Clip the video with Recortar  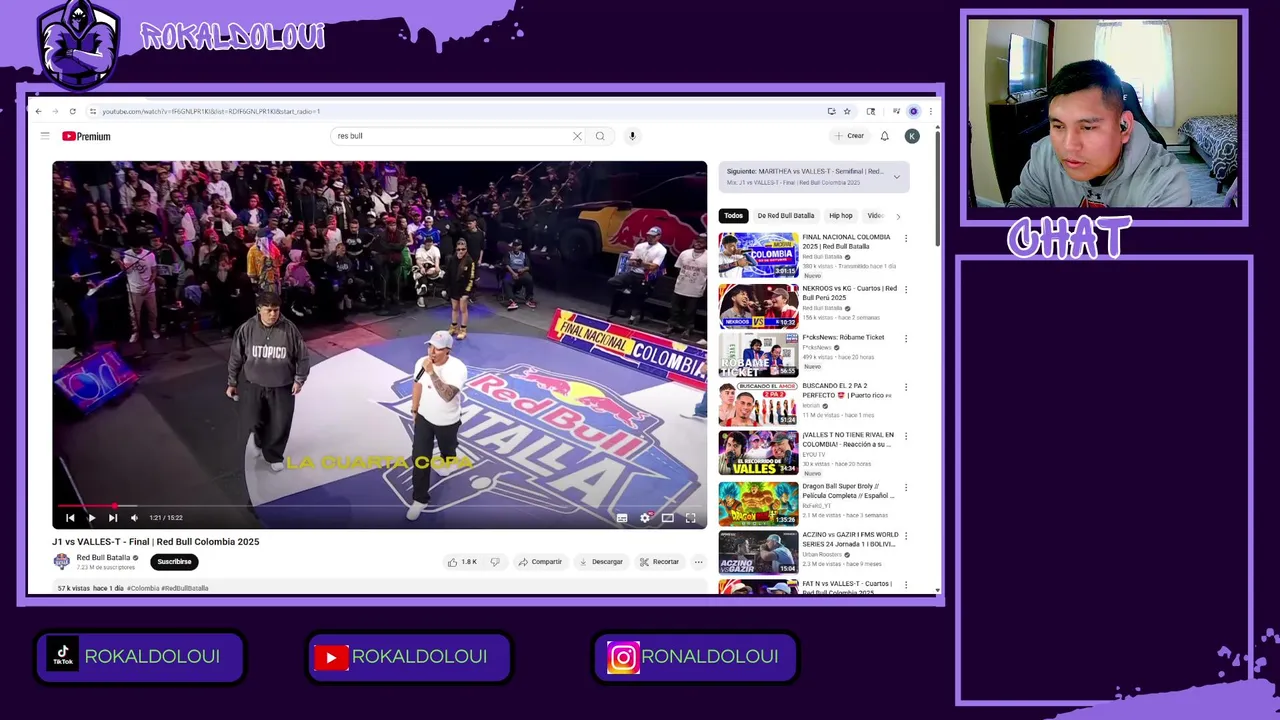point(659,562)
